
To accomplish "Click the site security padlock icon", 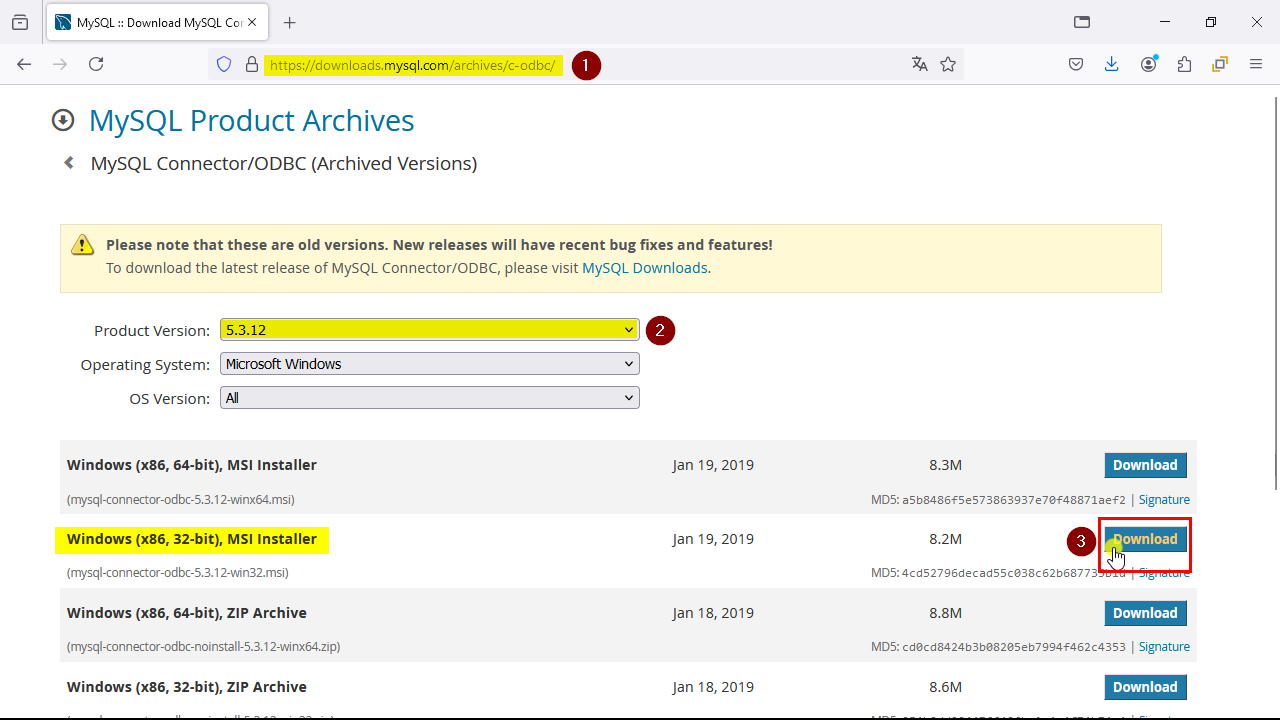I will click(251, 64).
